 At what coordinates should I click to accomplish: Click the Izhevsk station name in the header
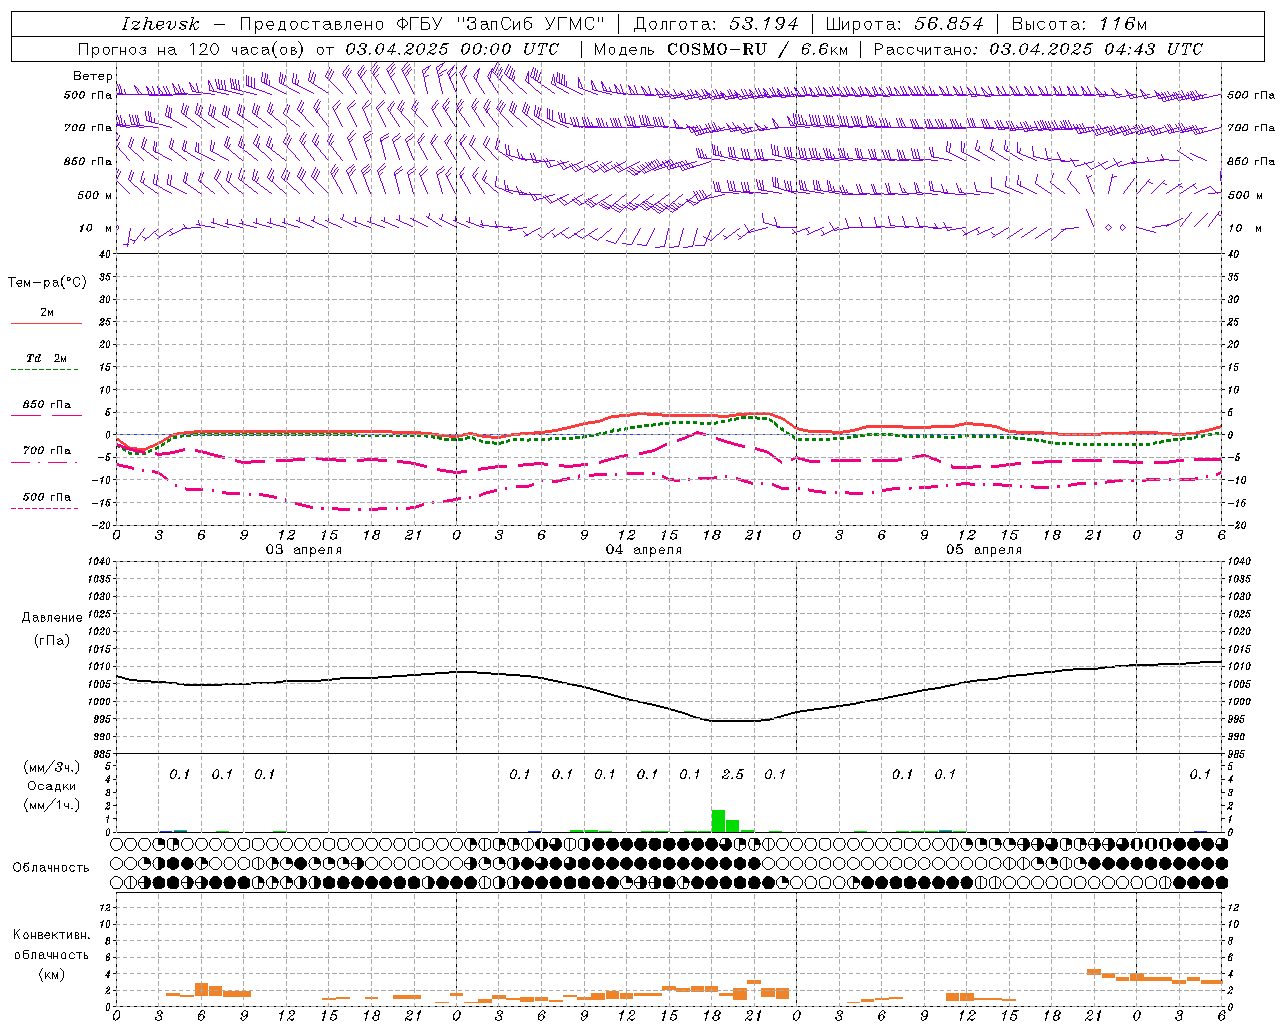[x=161, y=24]
